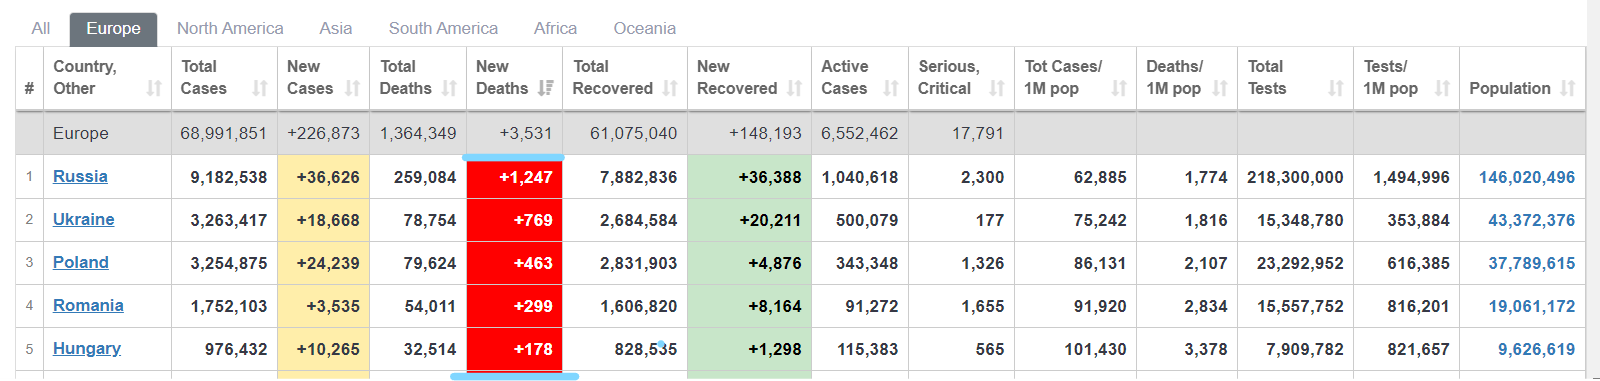Sort by Population column arrows
The height and width of the screenshot is (381, 1600).
pos(1568,88)
